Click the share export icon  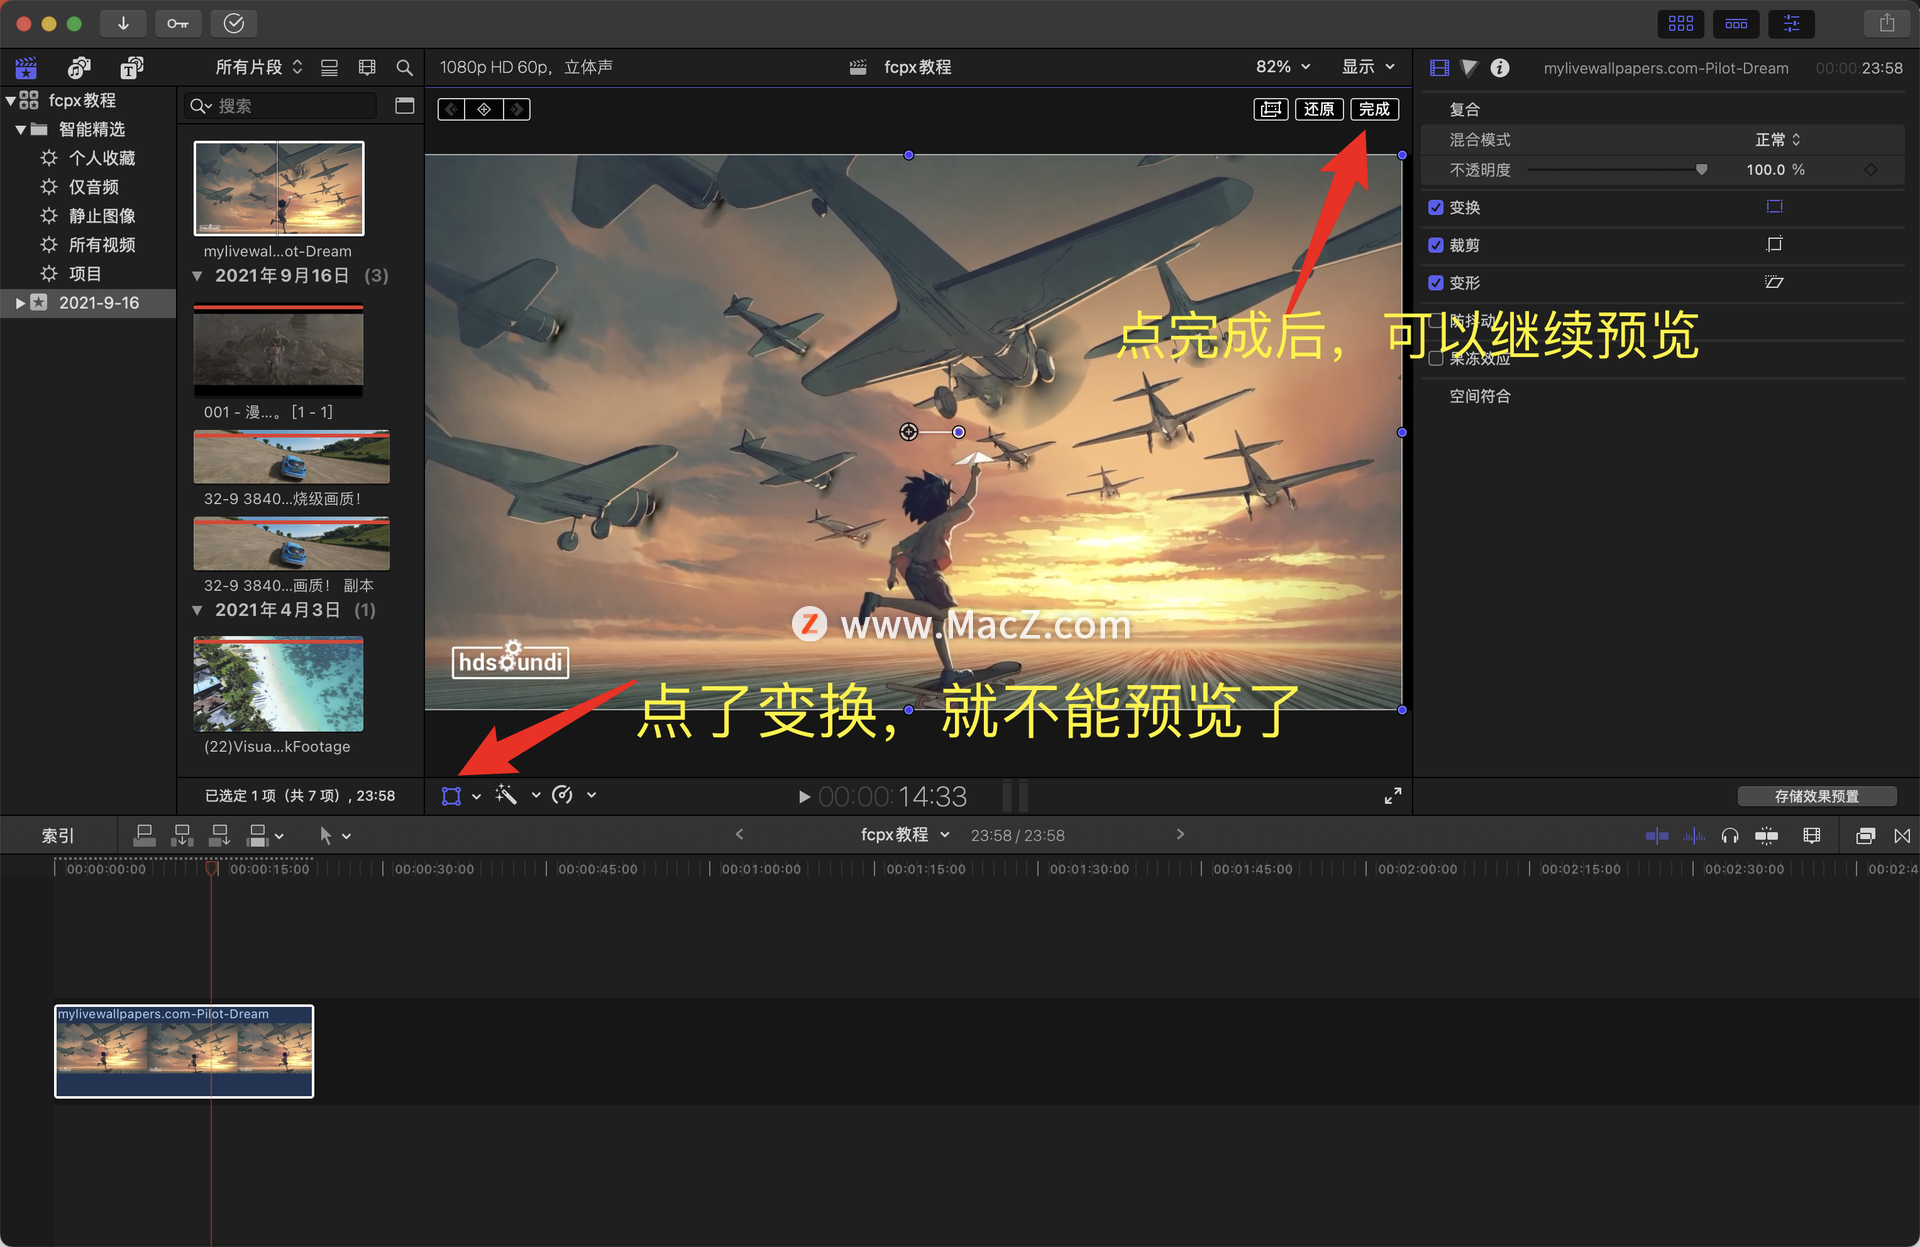pyautogui.click(x=1887, y=23)
